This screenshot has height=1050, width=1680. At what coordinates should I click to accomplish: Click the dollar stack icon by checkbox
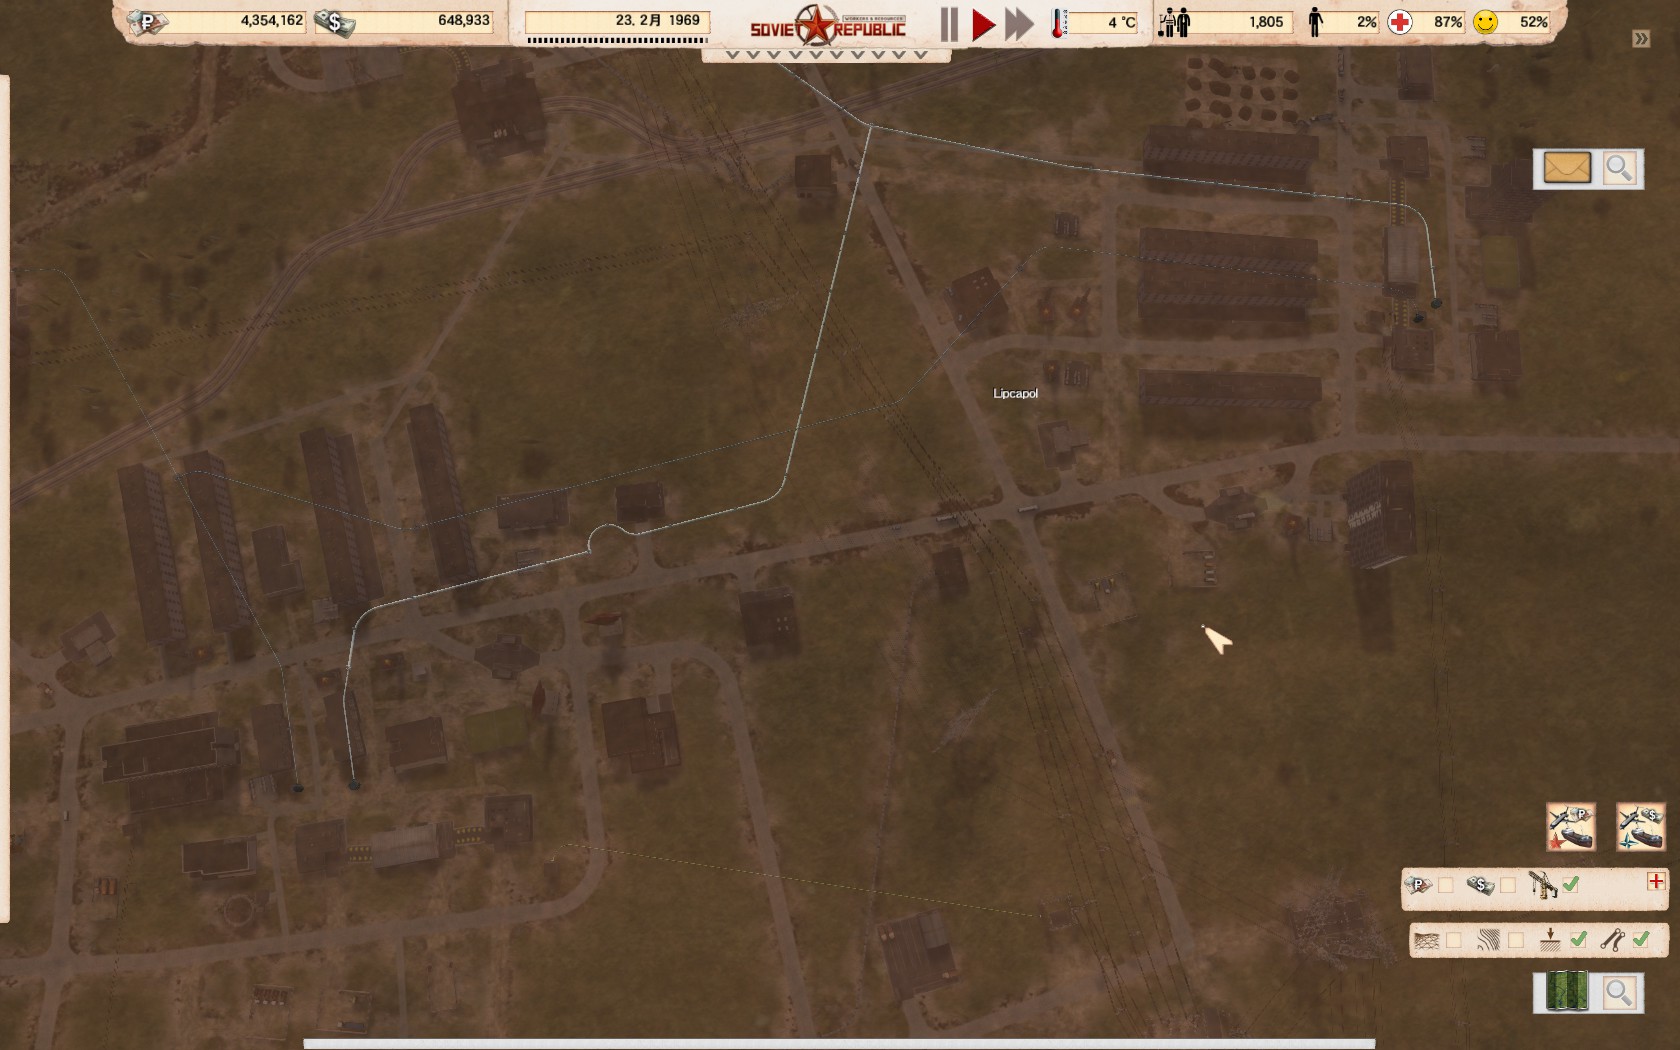coord(1480,885)
